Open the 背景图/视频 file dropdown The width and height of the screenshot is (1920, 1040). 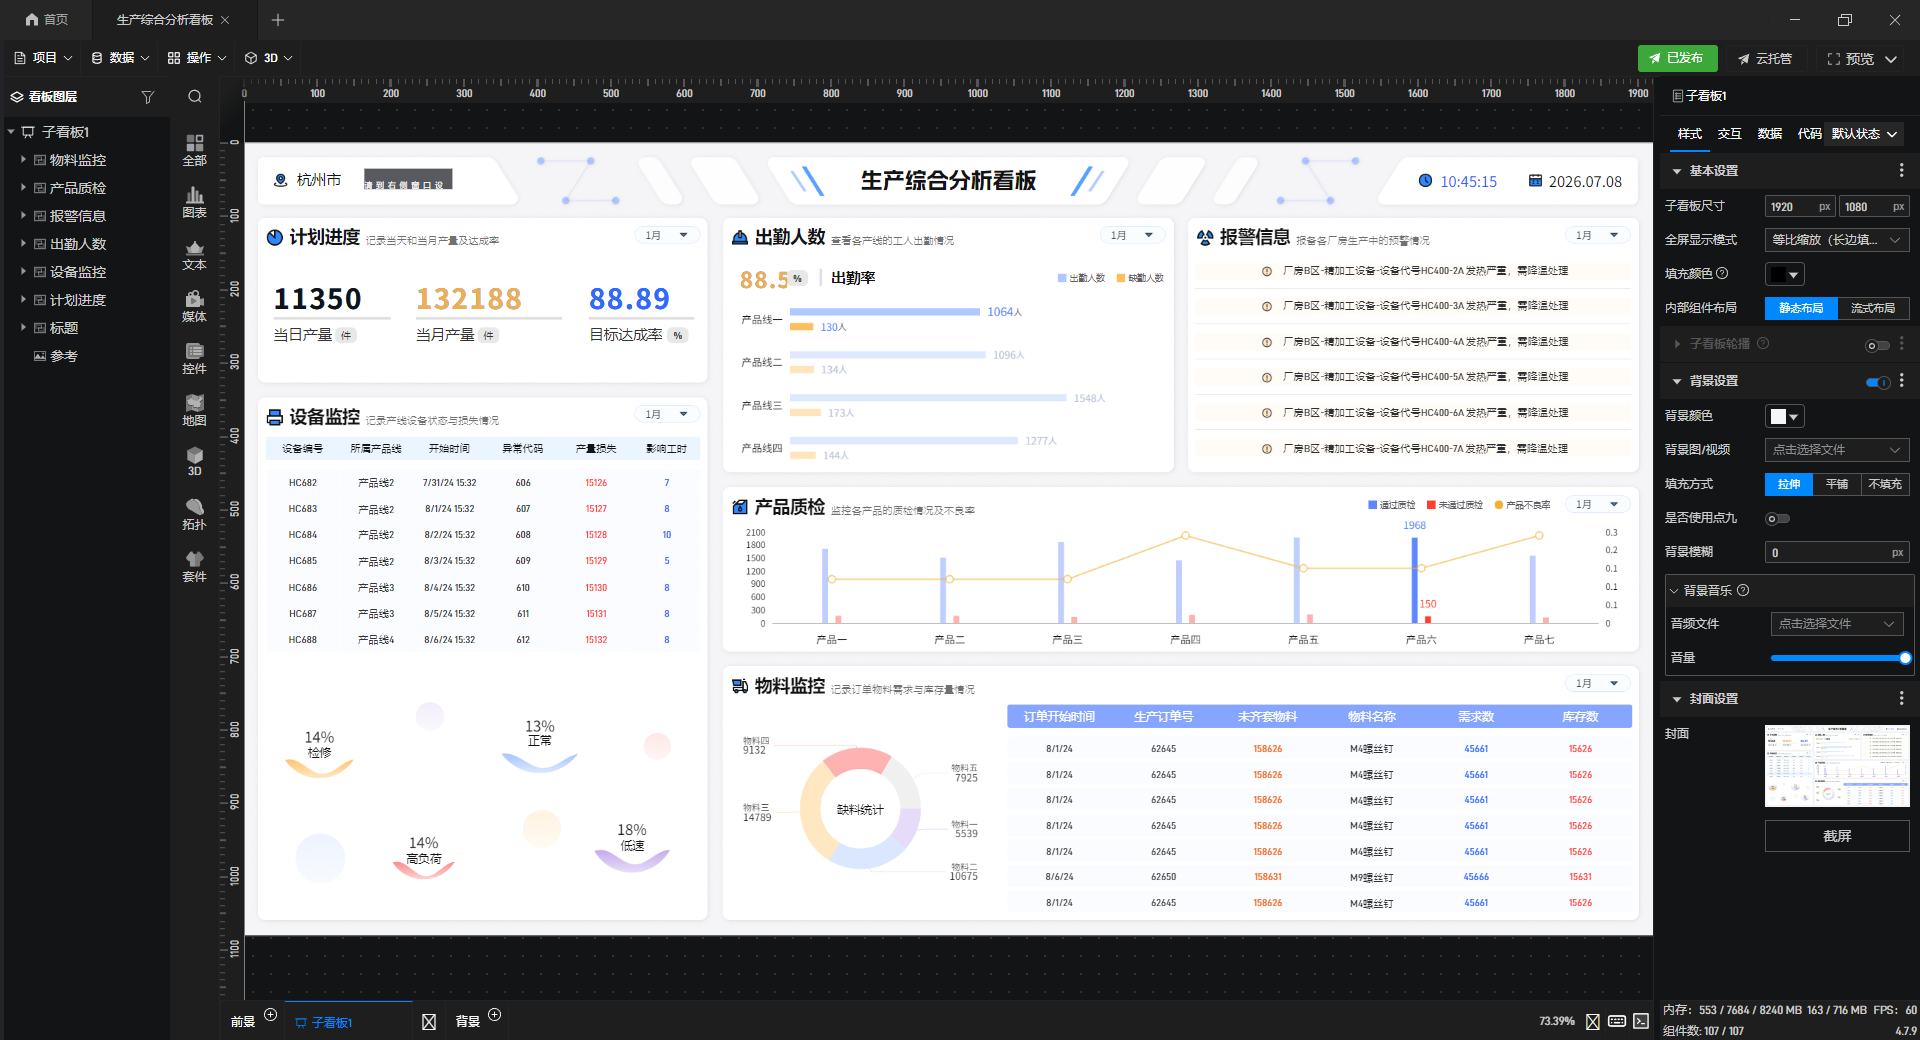click(1837, 450)
